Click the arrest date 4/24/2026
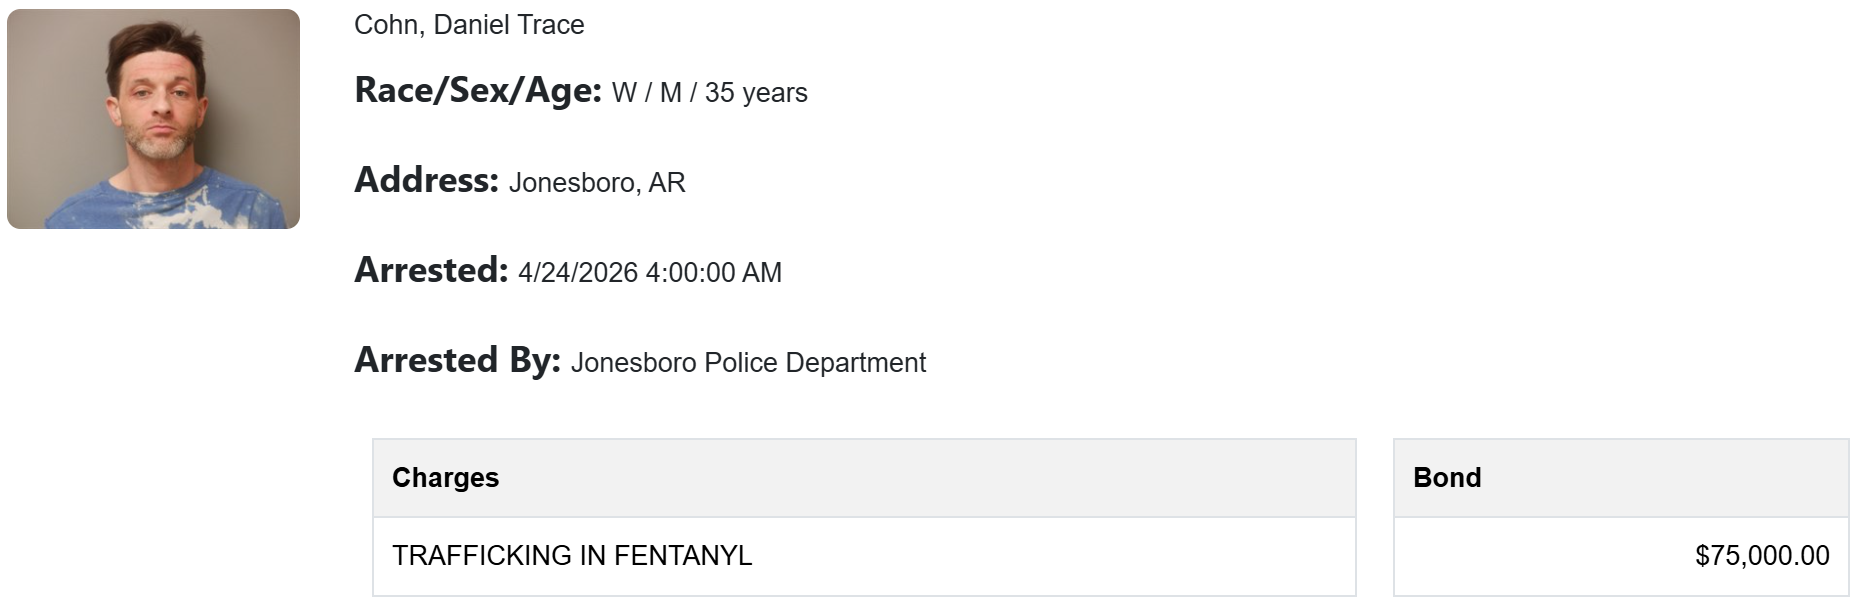Screen dimensions: 1861x609 [x=577, y=273]
